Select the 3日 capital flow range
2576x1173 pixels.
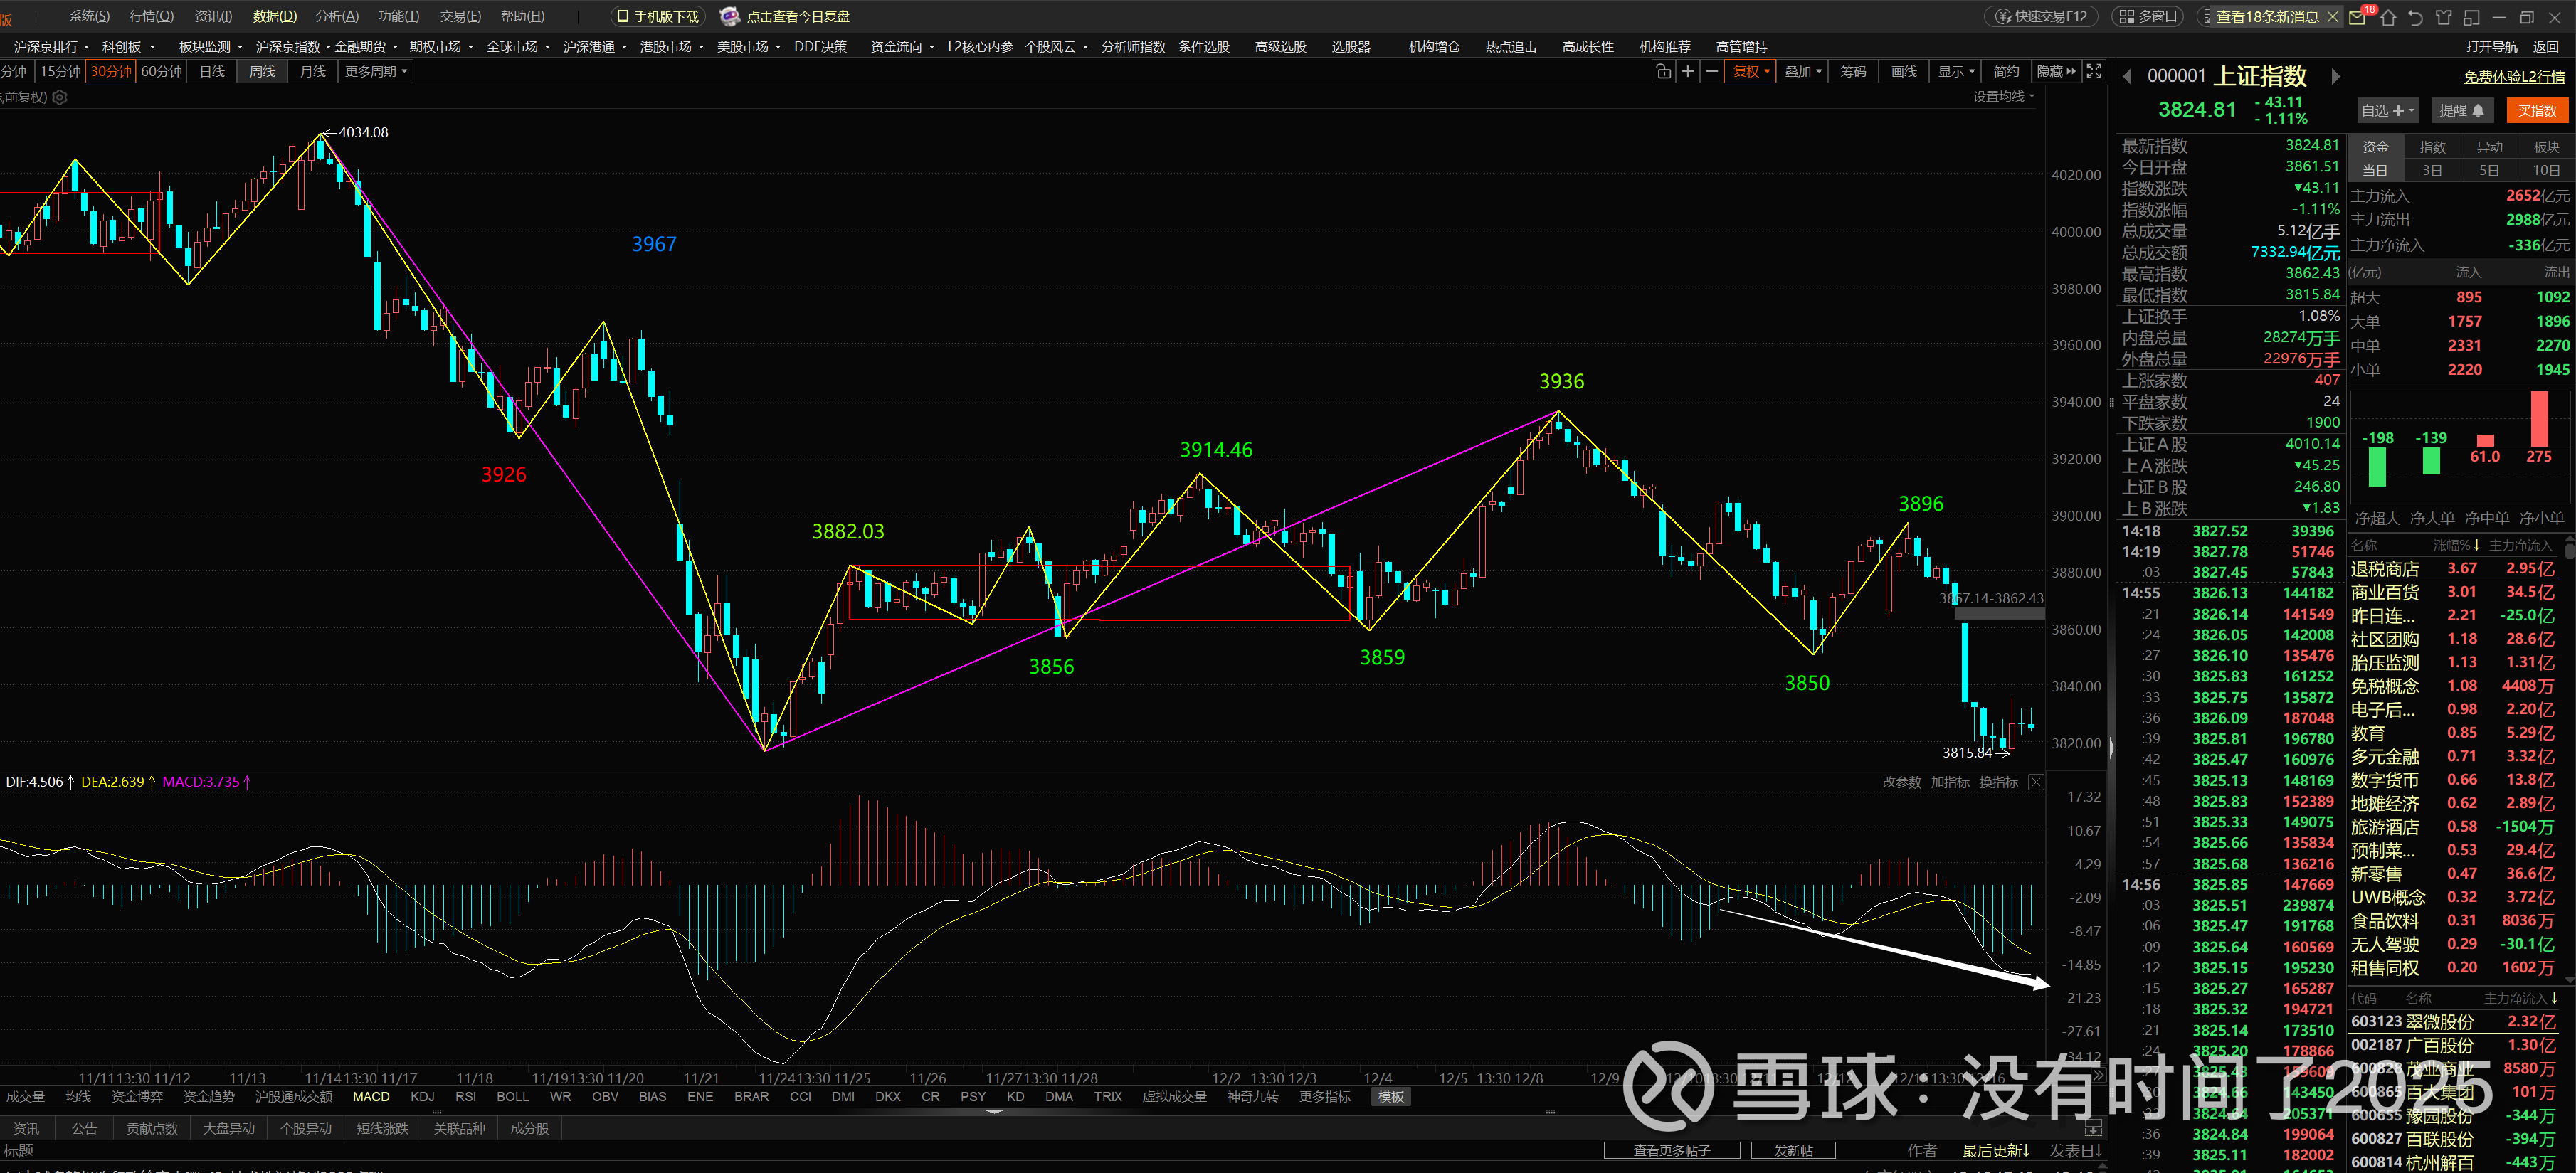(2432, 170)
